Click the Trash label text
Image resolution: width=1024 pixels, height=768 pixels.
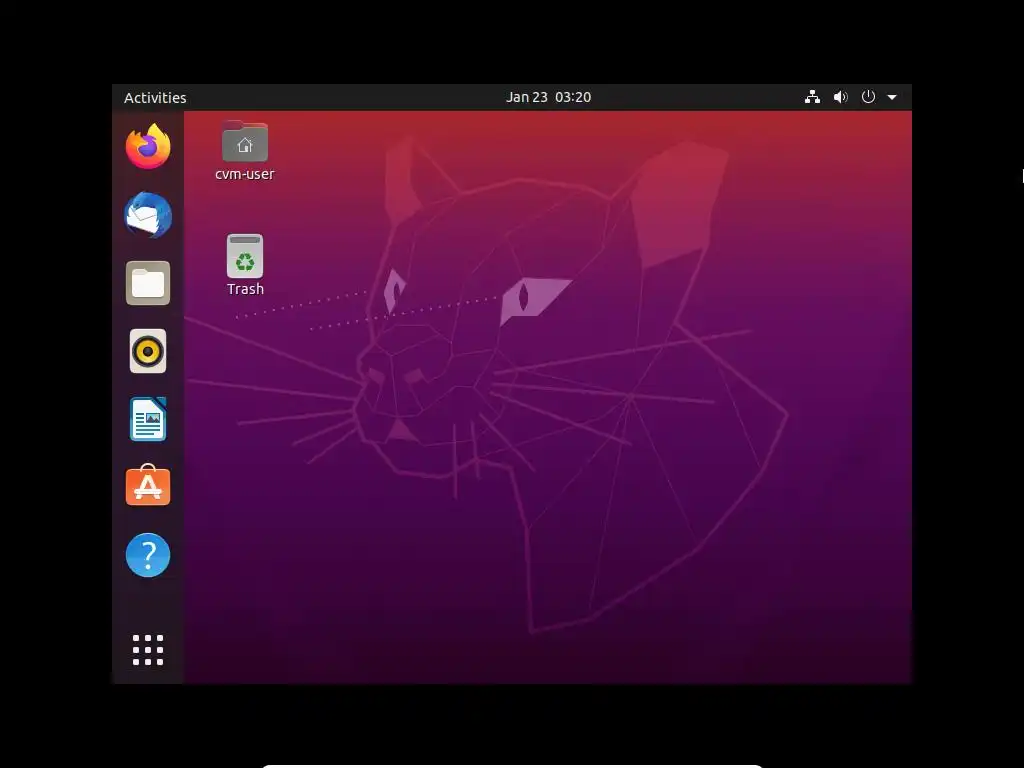click(x=246, y=289)
